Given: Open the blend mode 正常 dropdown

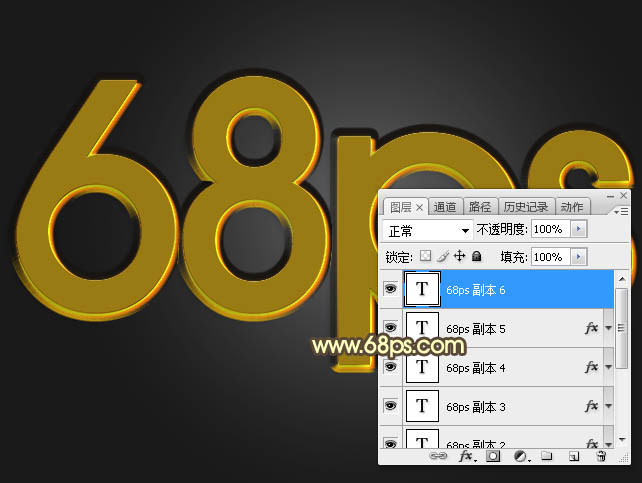Looking at the screenshot, I should [x=428, y=230].
